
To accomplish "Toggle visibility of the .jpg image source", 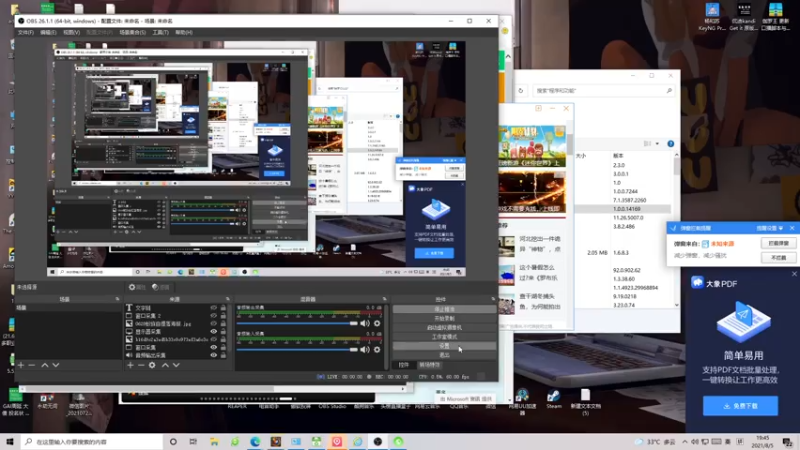I will pyautogui.click(x=213, y=323).
